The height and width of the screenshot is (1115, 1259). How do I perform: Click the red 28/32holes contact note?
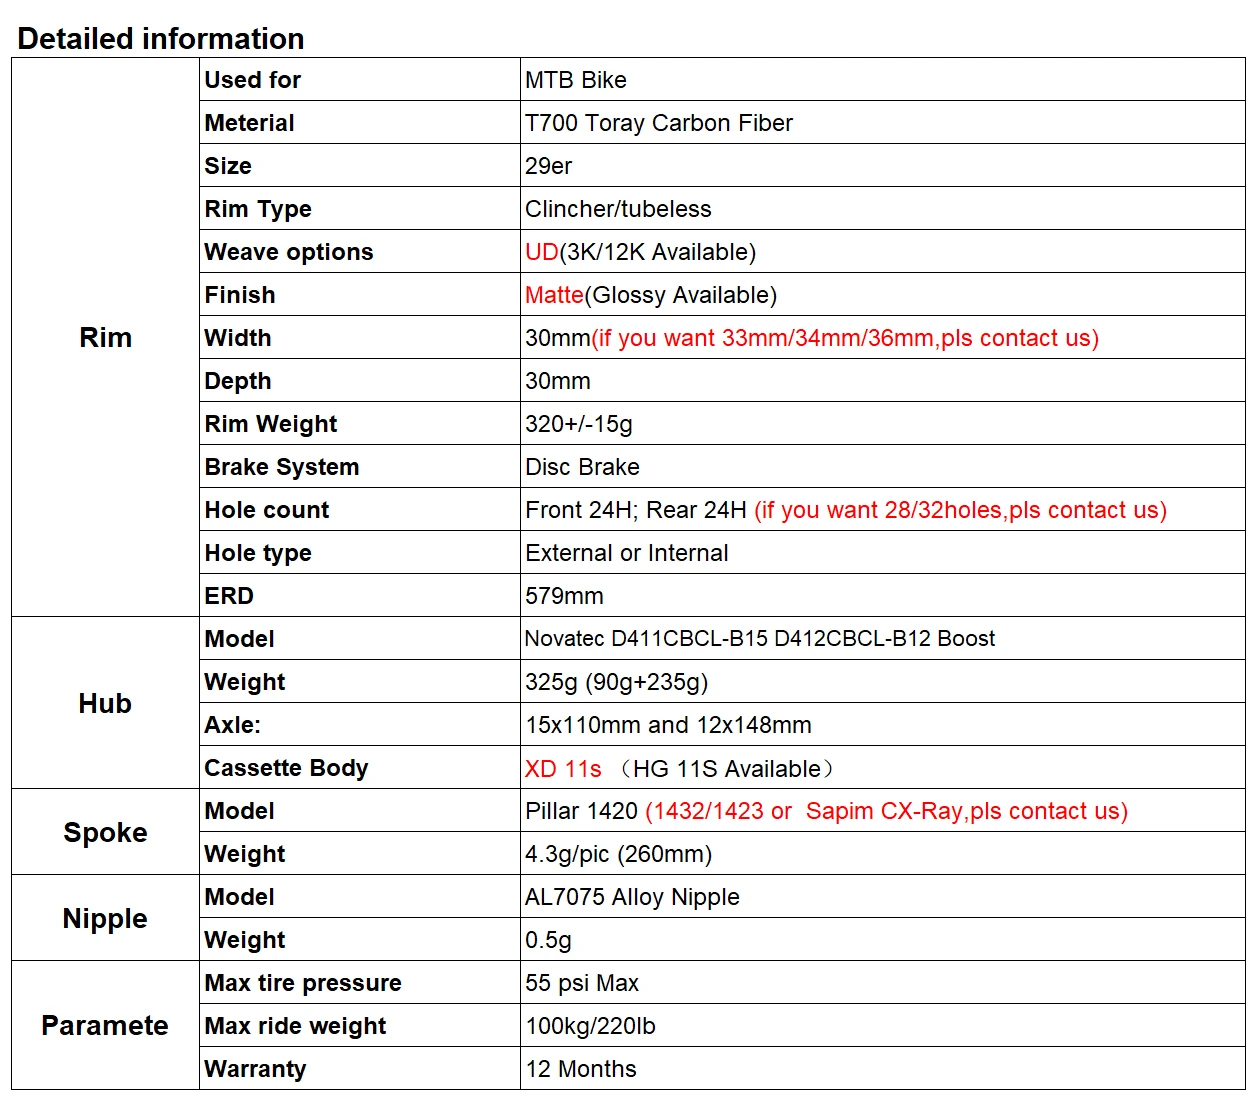(x=960, y=510)
